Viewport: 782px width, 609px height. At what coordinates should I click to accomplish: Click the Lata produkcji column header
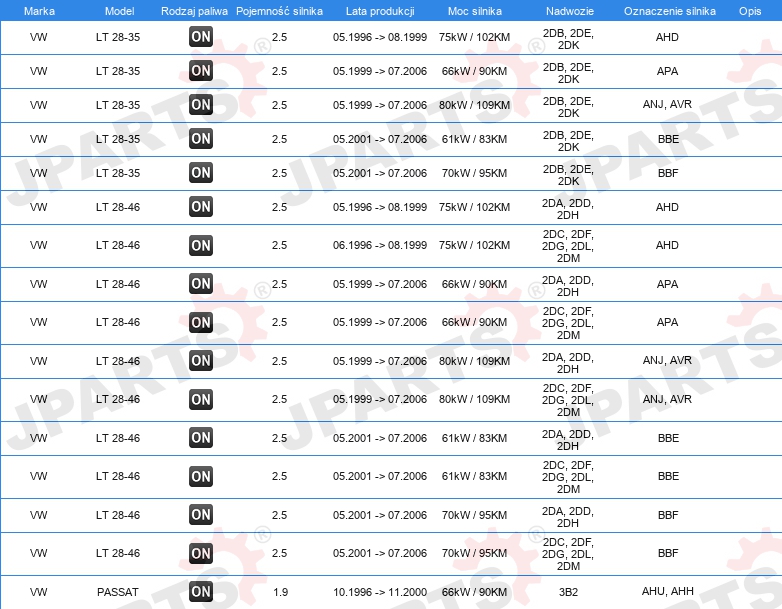point(380,11)
